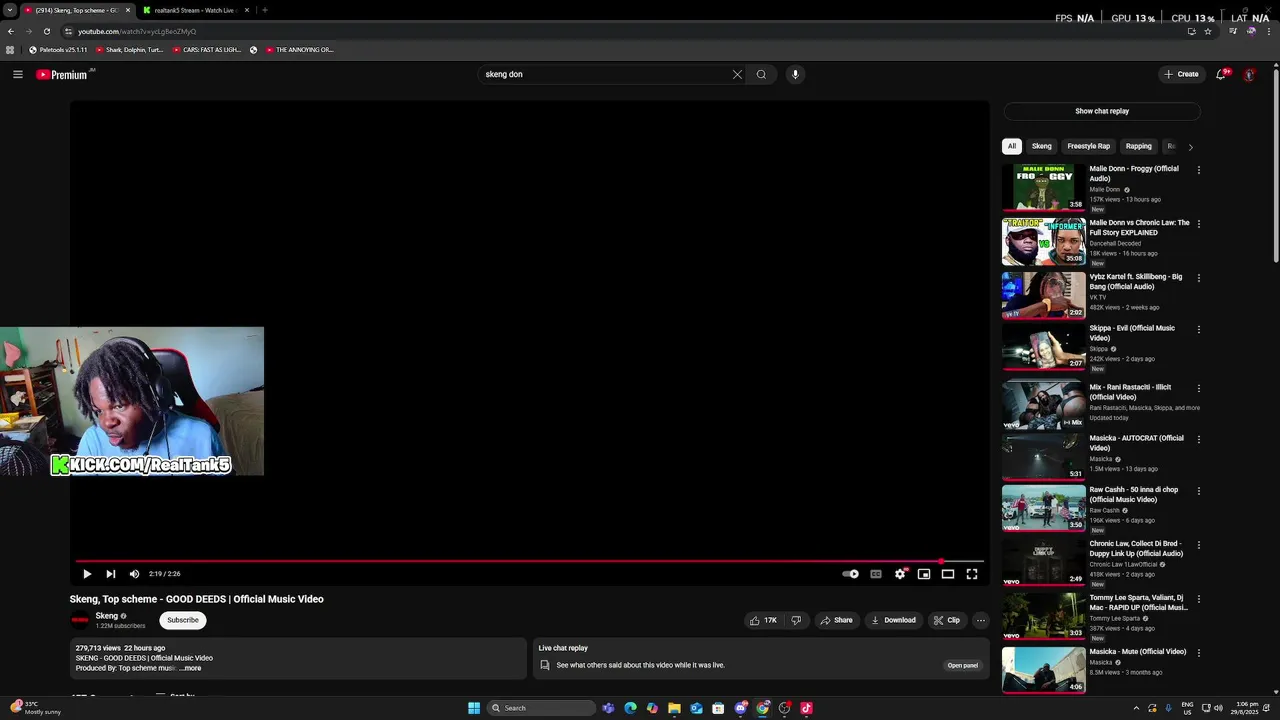This screenshot has width=1280, height=720.
Task: Open options for Vybz Kartel Big Bang
Action: tap(1199, 278)
